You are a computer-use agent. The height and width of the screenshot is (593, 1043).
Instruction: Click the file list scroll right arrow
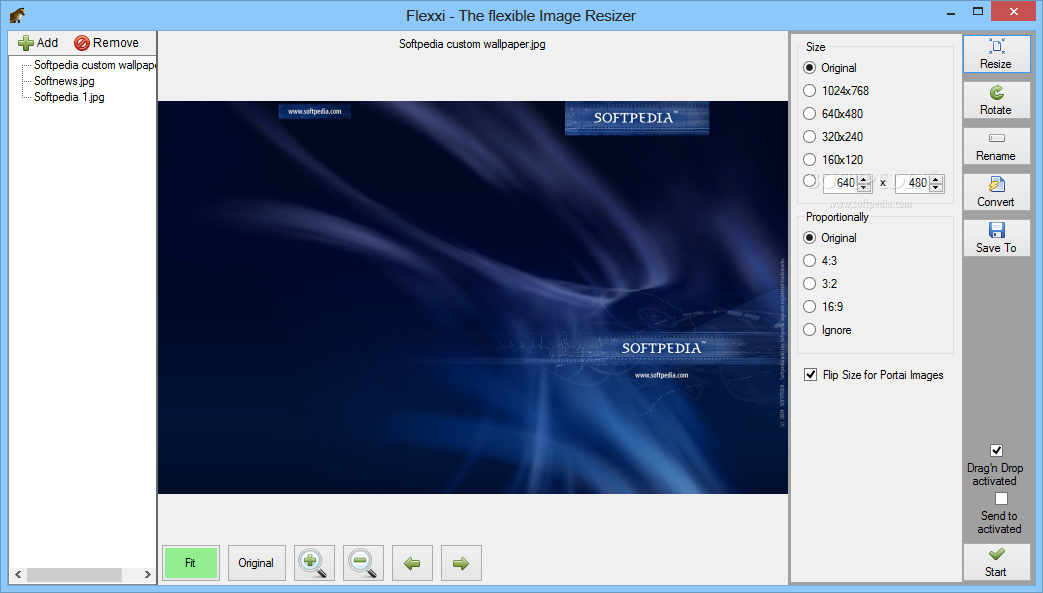[148, 574]
